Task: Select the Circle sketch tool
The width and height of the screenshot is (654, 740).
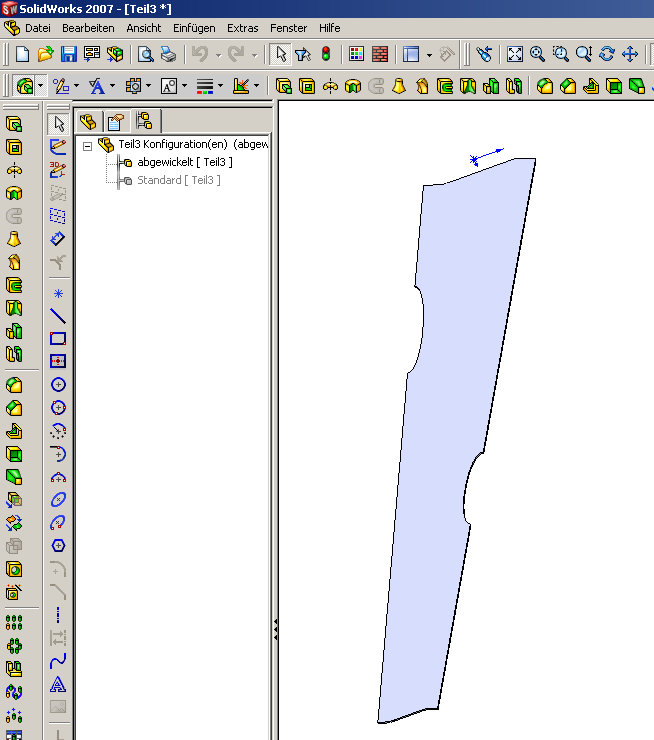Action: point(58,385)
